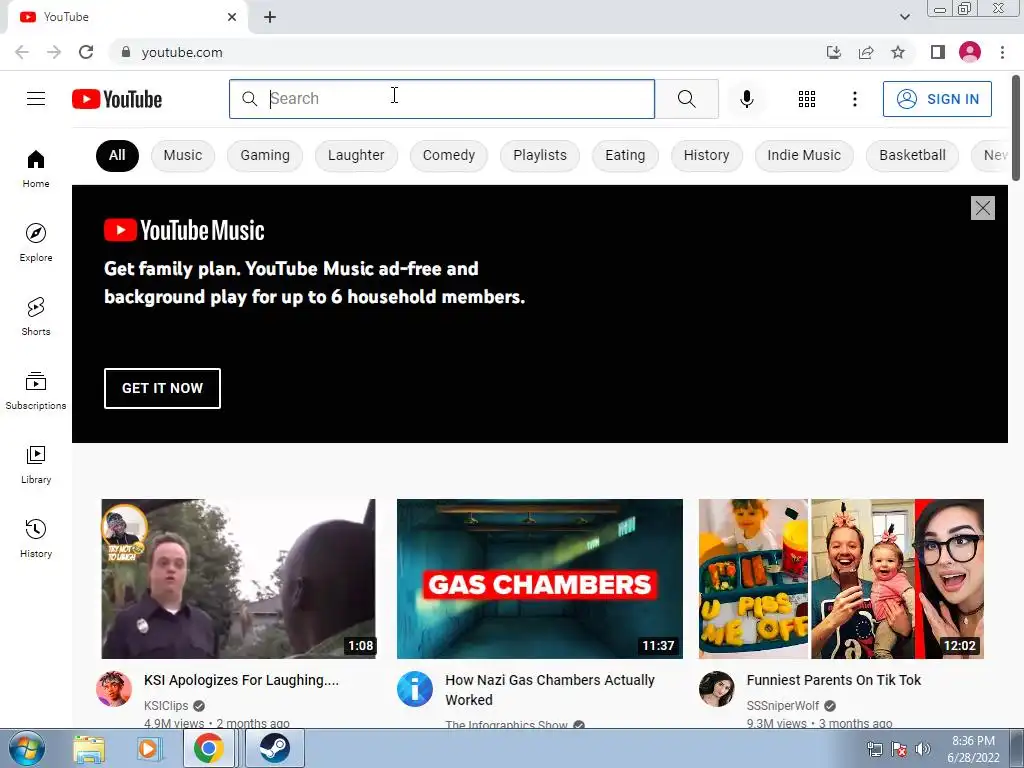Viewport: 1024px width, 768px height.
Task: Close the YouTube Music banner
Action: [x=982, y=208]
